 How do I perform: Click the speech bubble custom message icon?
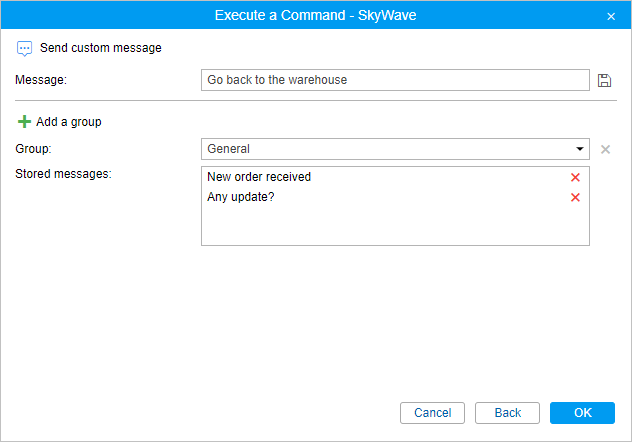[25, 48]
